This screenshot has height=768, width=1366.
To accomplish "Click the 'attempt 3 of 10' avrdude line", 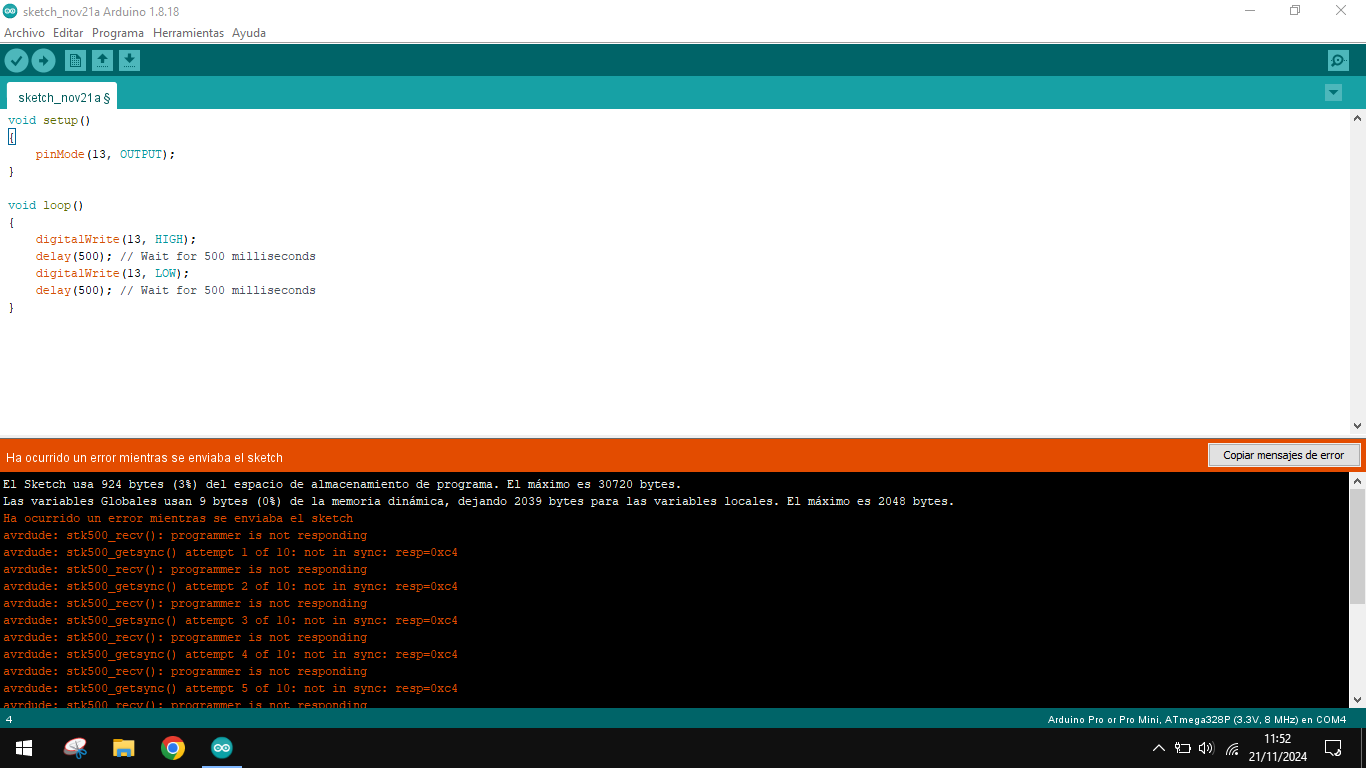I will point(230,620).
